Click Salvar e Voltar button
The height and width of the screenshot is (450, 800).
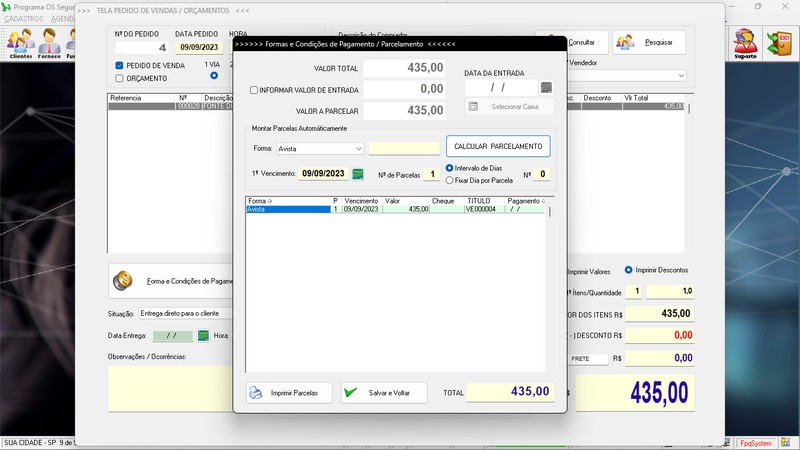pyautogui.click(x=384, y=393)
